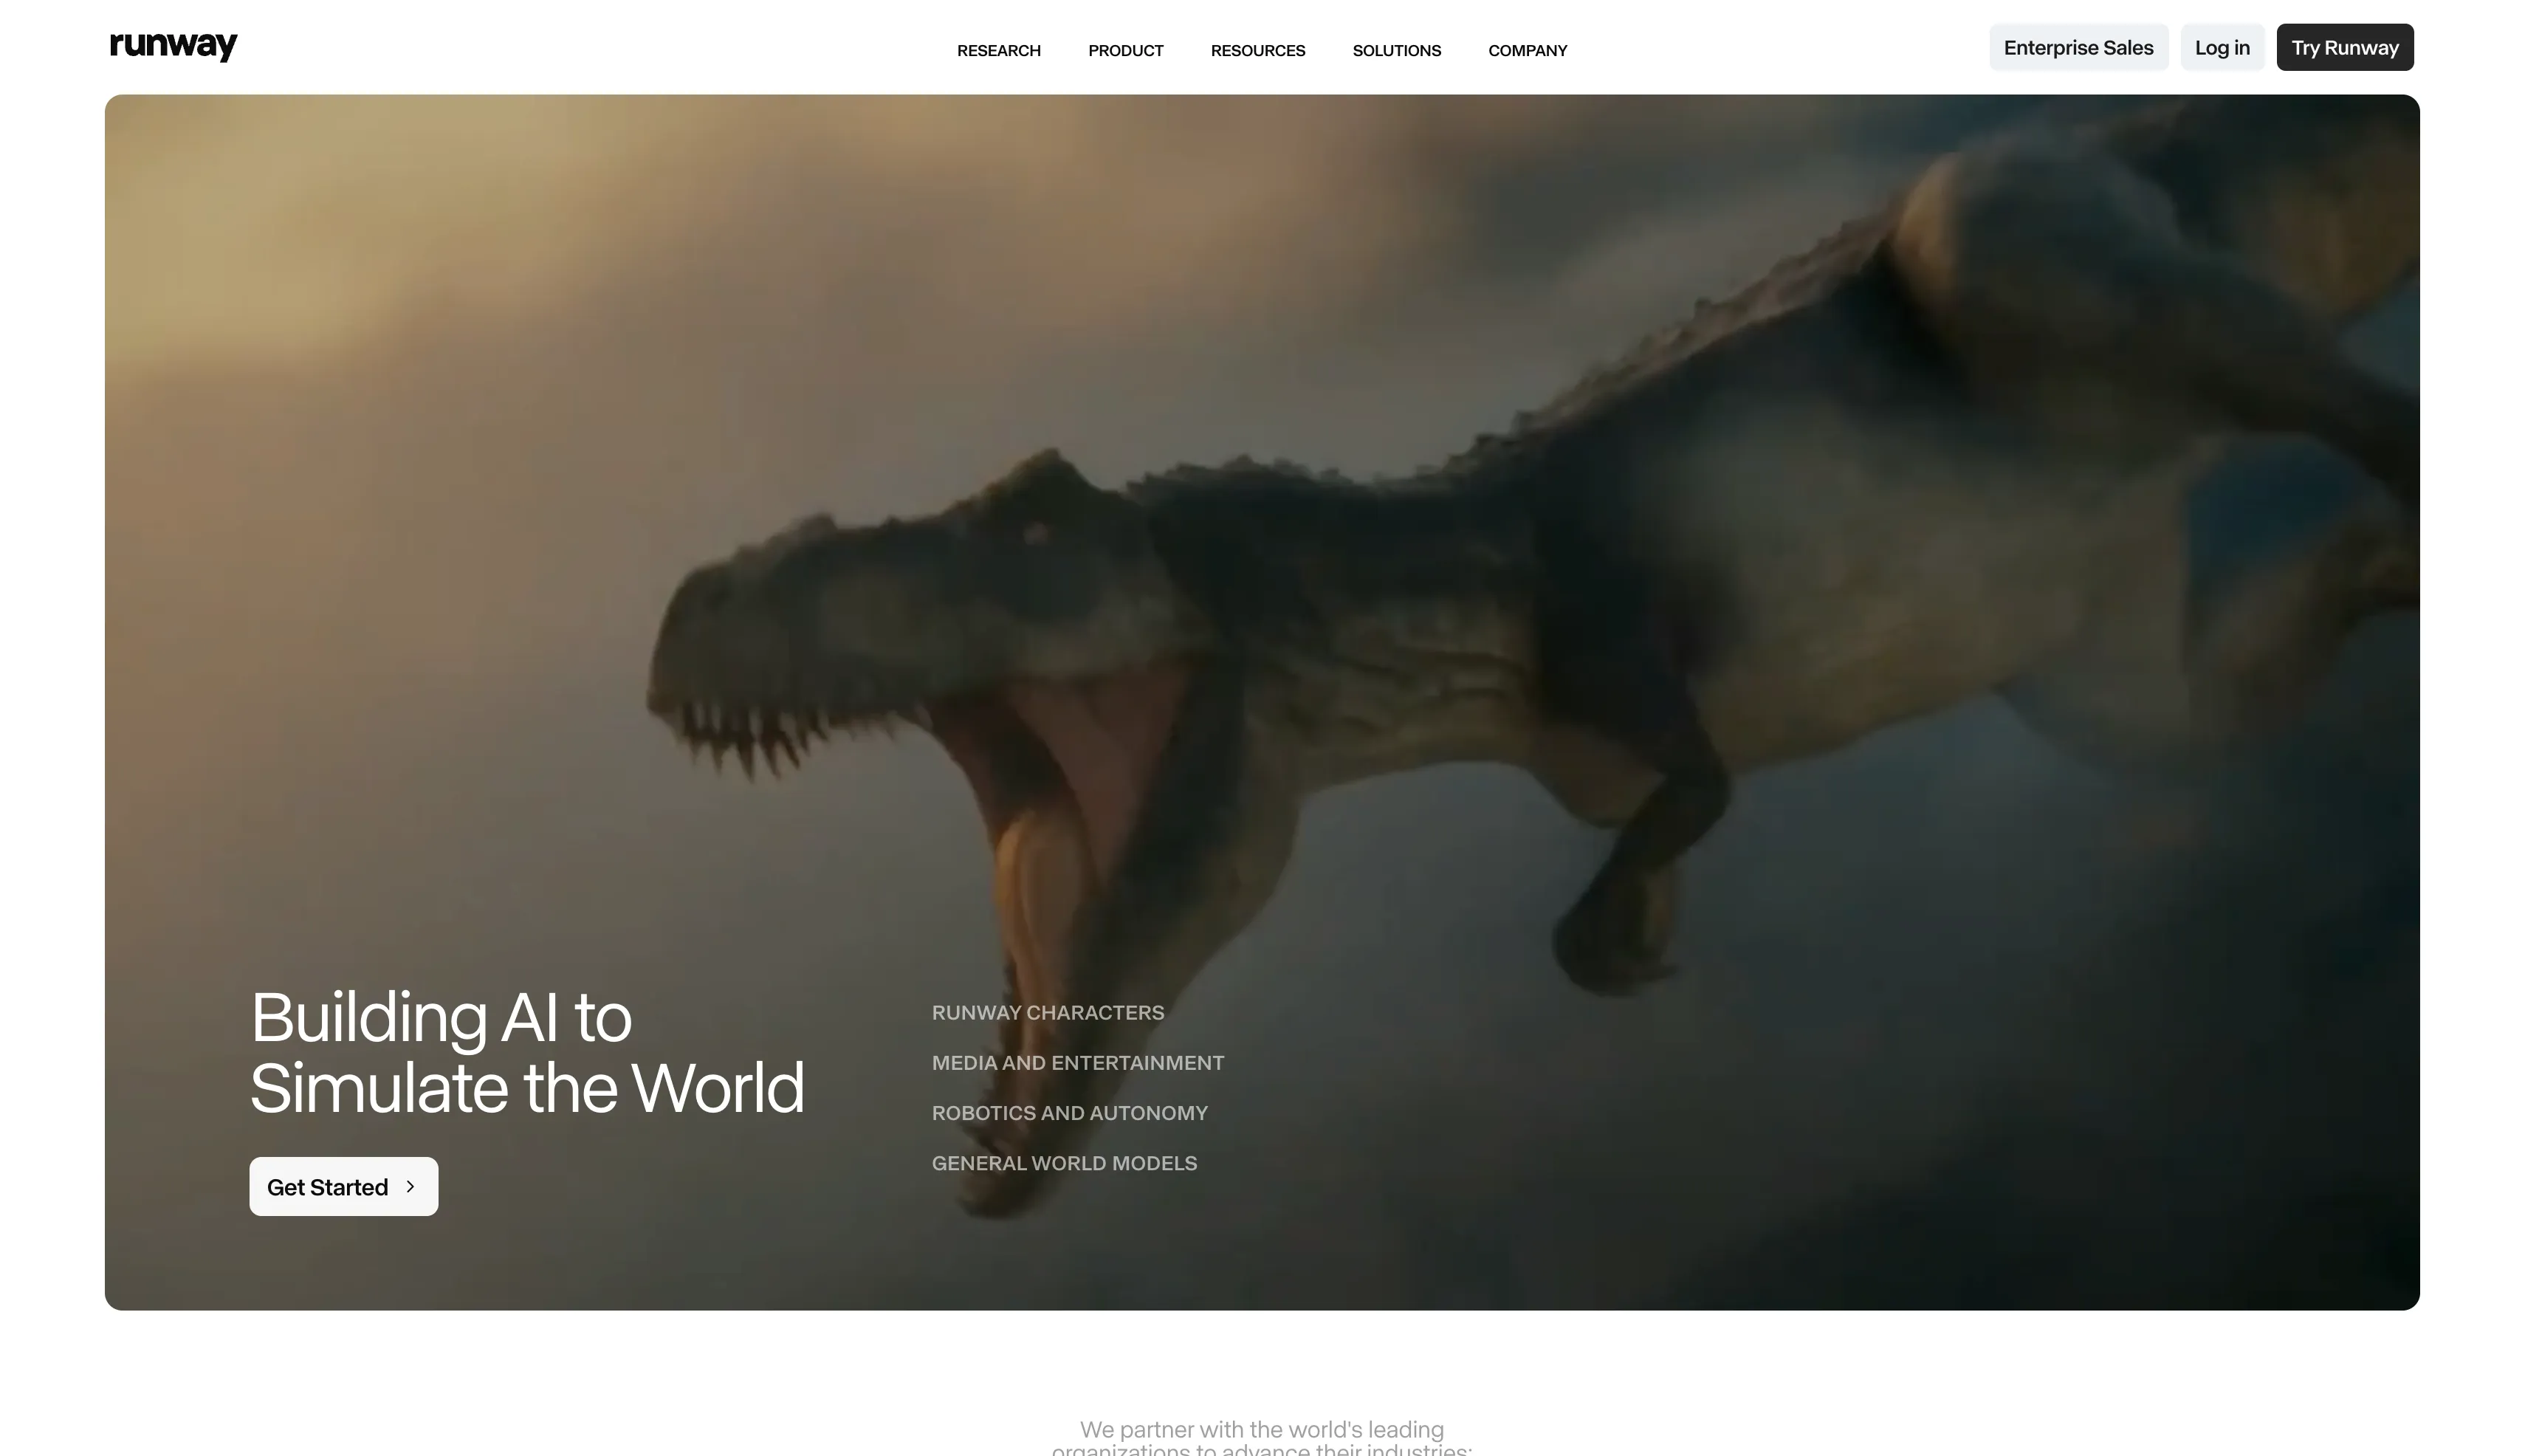Click the dinosaur's eye in hero video
This screenshot has width=2525, height=1456.
1035,533
